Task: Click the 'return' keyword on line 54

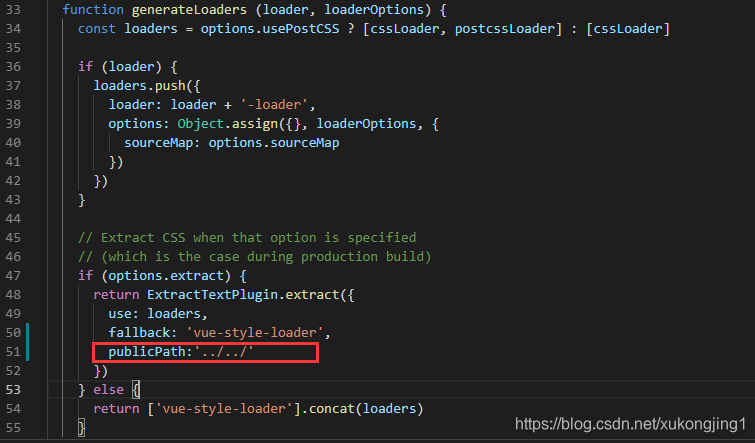Action: click(116, 409)
